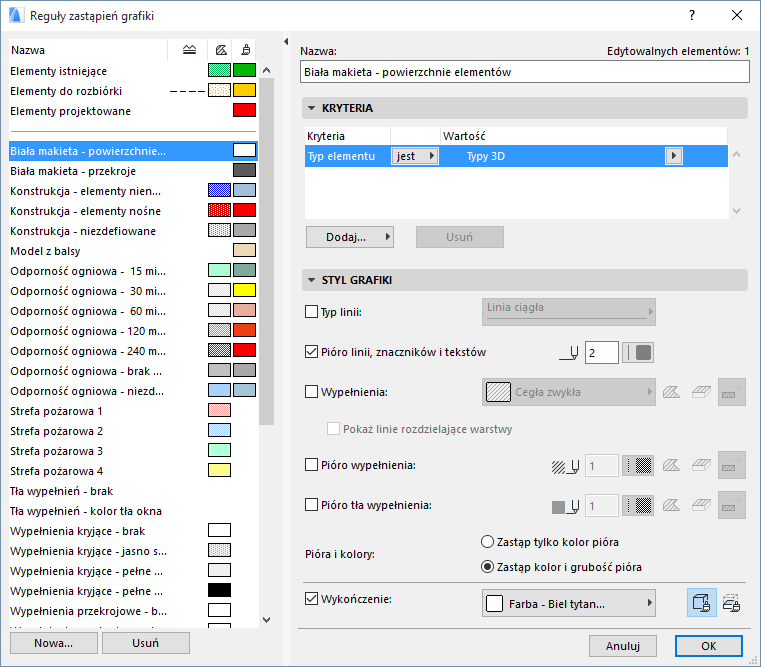The height and width of the screenshot is (667, 761).
Task: Click cut fill icon in Pióro tła wypełnienia row
Action: [x=731, y=506]
